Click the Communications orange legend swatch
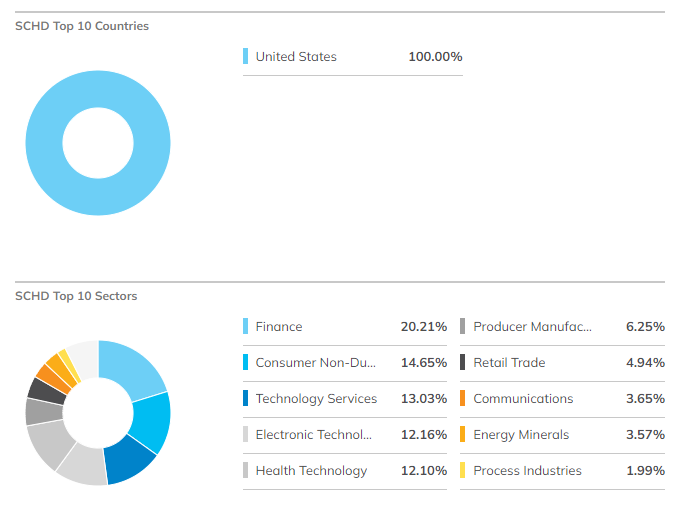 click(462, 398)
